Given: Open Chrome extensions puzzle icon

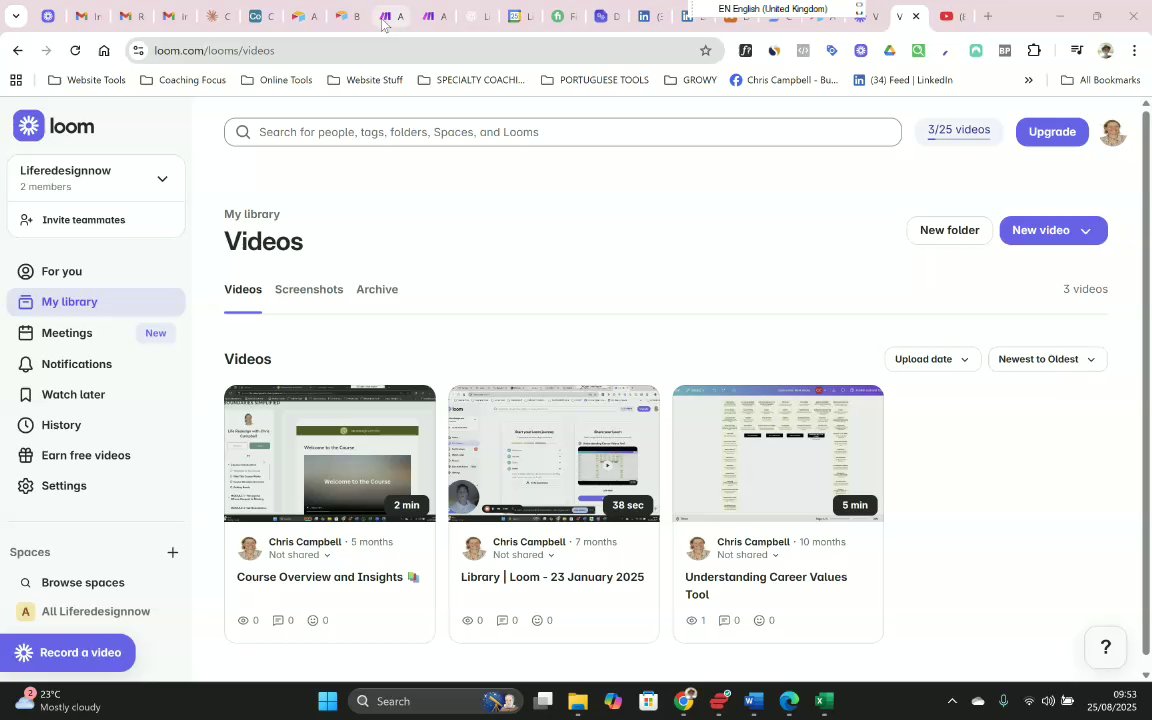Looking at the screenshot, I should point(1034,51).
